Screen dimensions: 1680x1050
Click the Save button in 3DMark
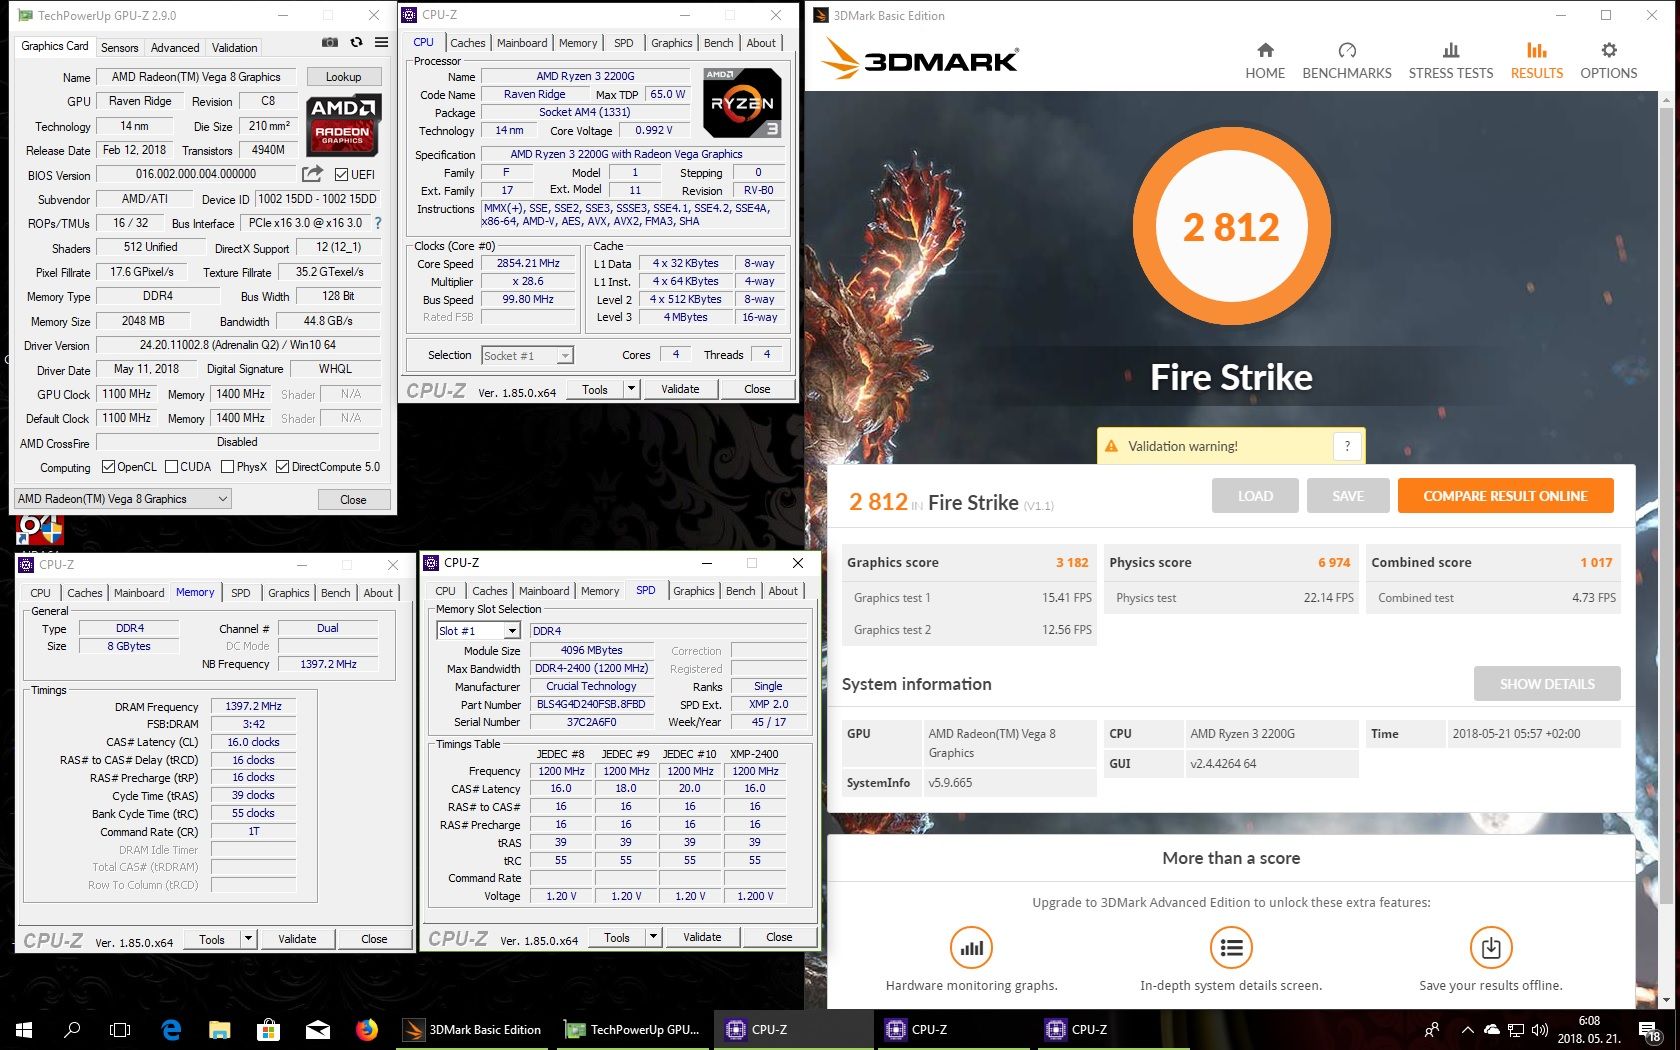click(x=1348, y=496)
